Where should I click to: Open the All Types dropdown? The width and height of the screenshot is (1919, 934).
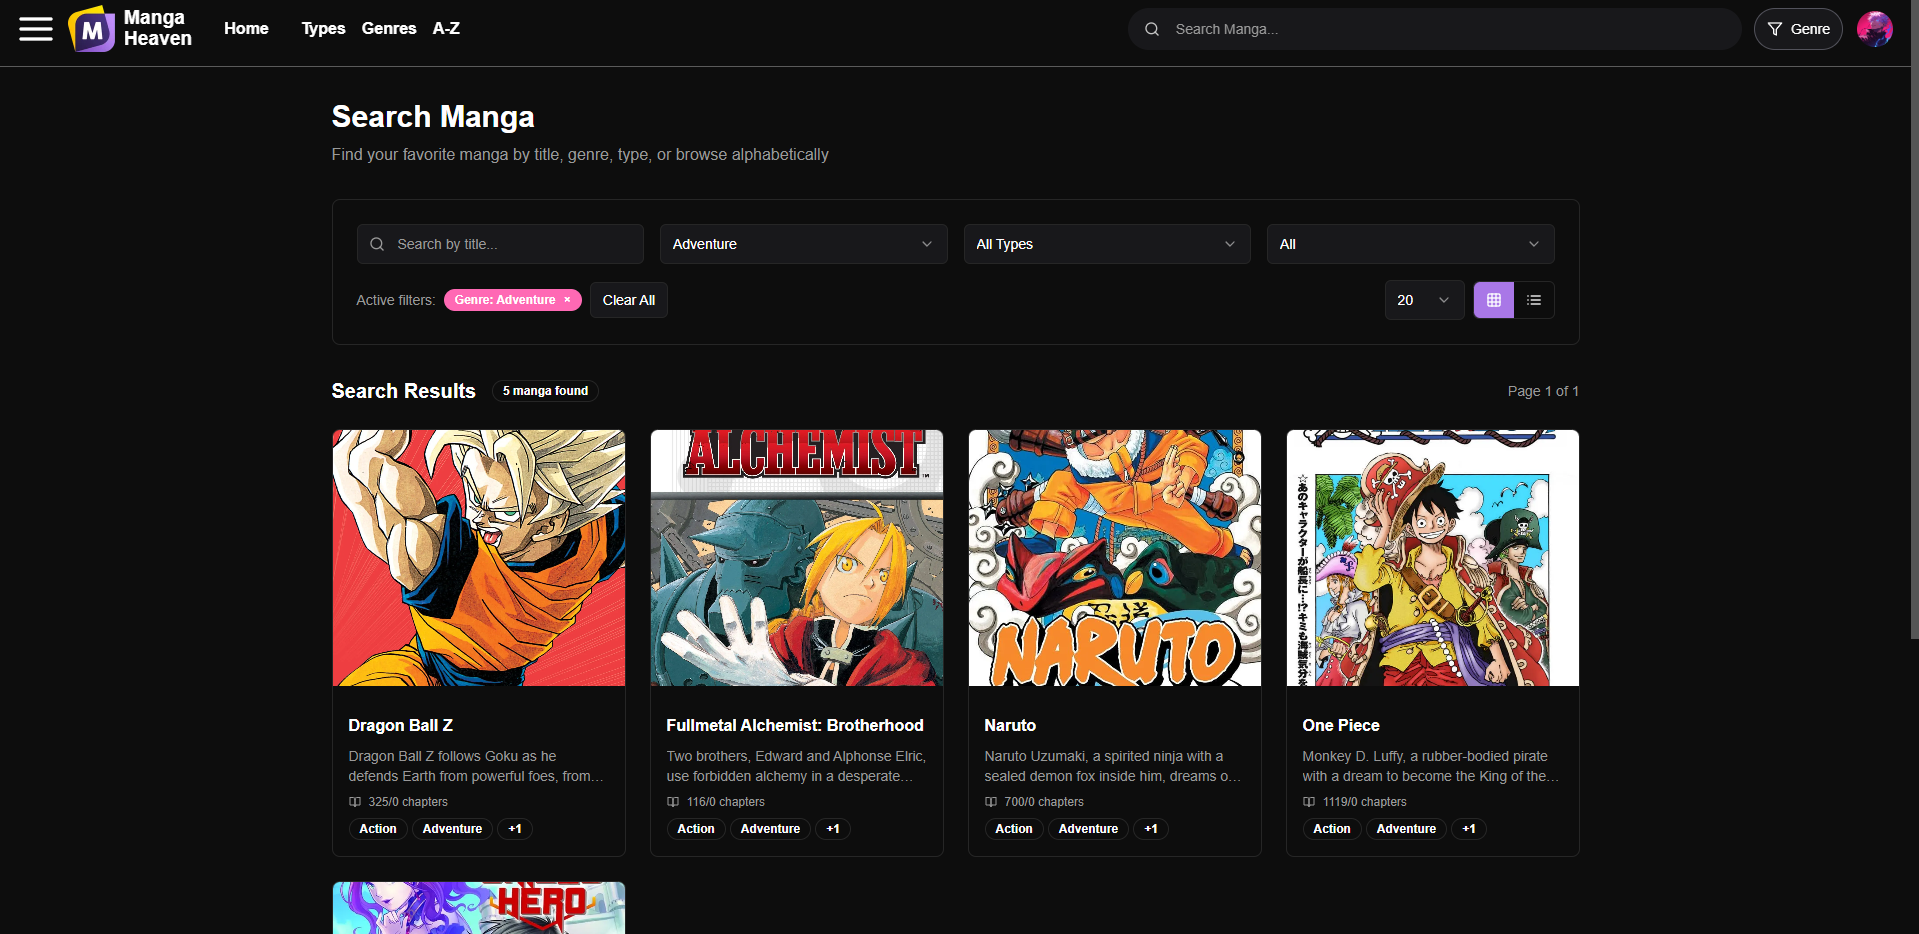tap(1107, 244)
